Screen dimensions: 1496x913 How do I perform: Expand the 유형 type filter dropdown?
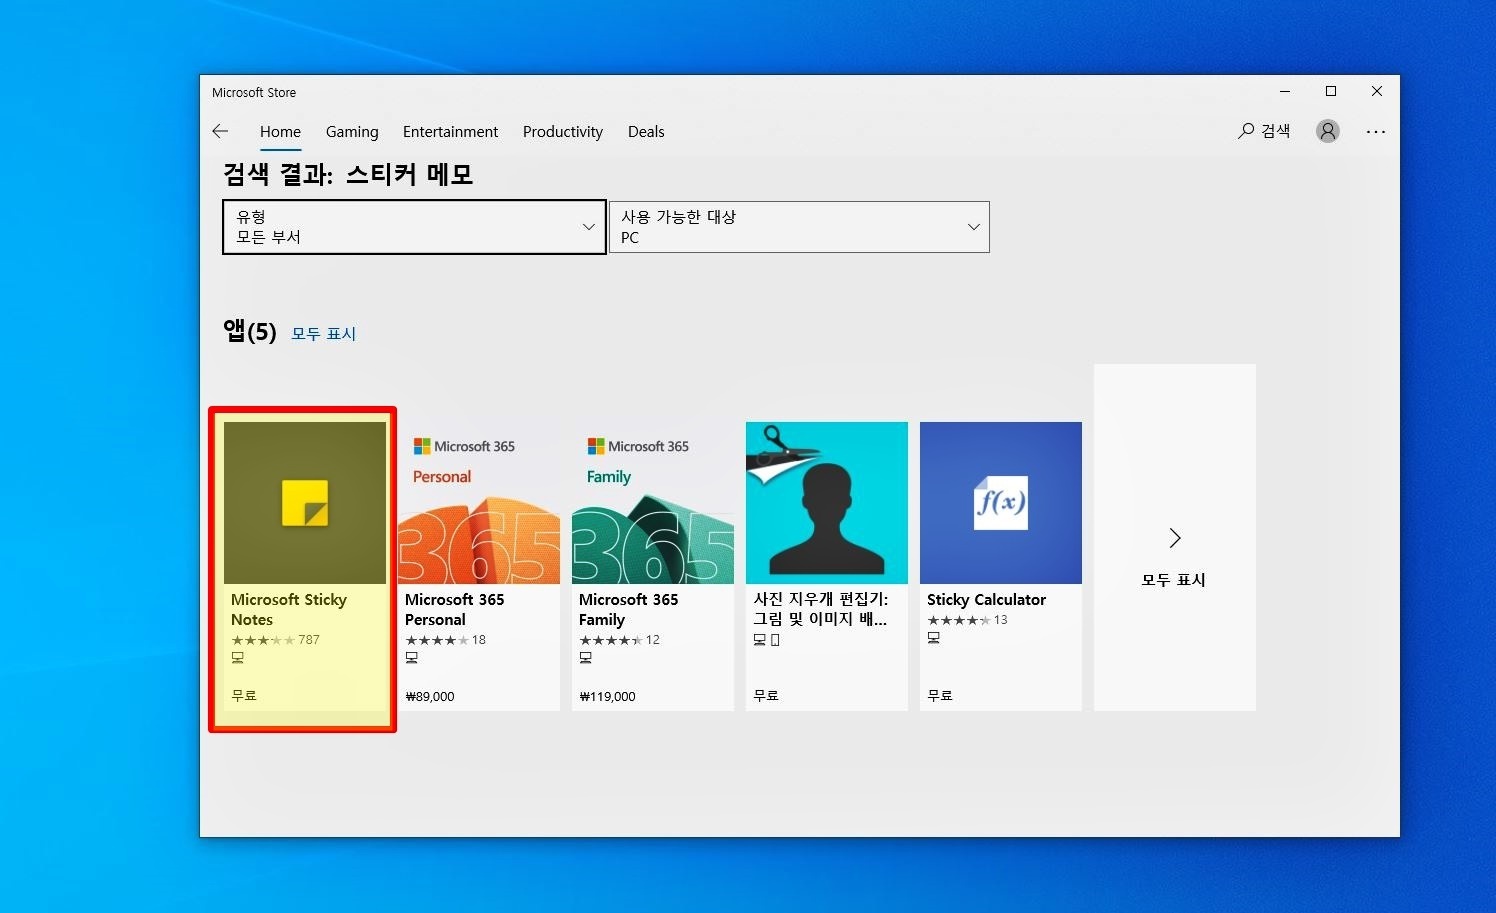pyautogui.click(x=414, y=227)
